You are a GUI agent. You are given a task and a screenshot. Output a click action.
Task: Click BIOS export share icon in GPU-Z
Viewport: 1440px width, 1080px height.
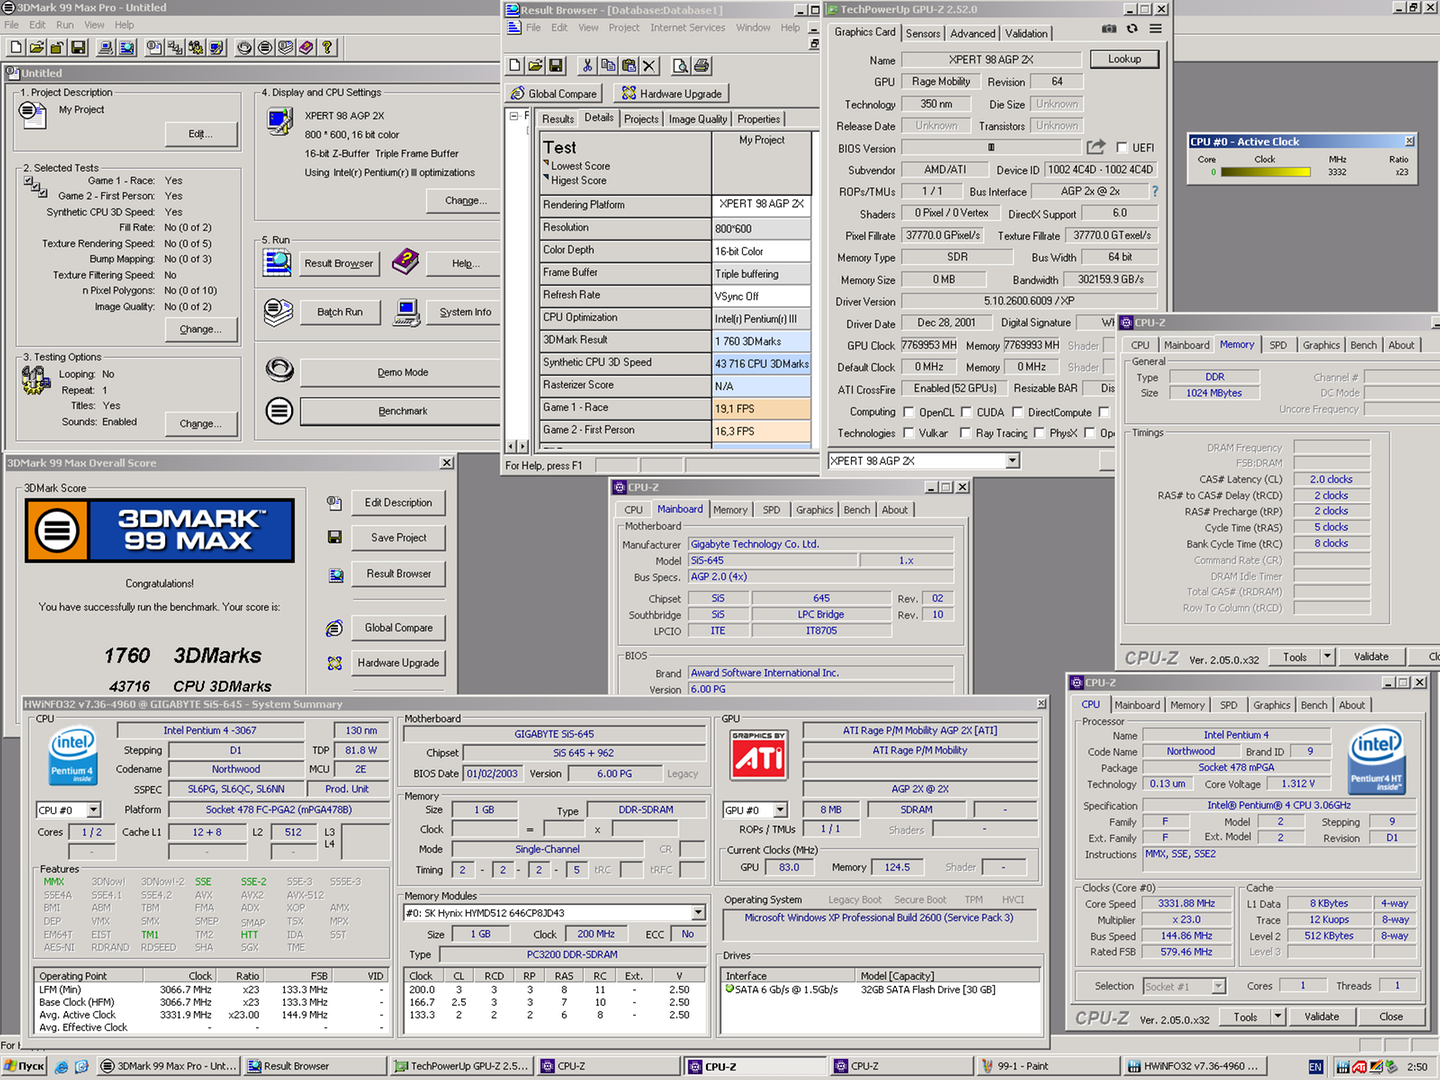click(x=1096, y=147)
